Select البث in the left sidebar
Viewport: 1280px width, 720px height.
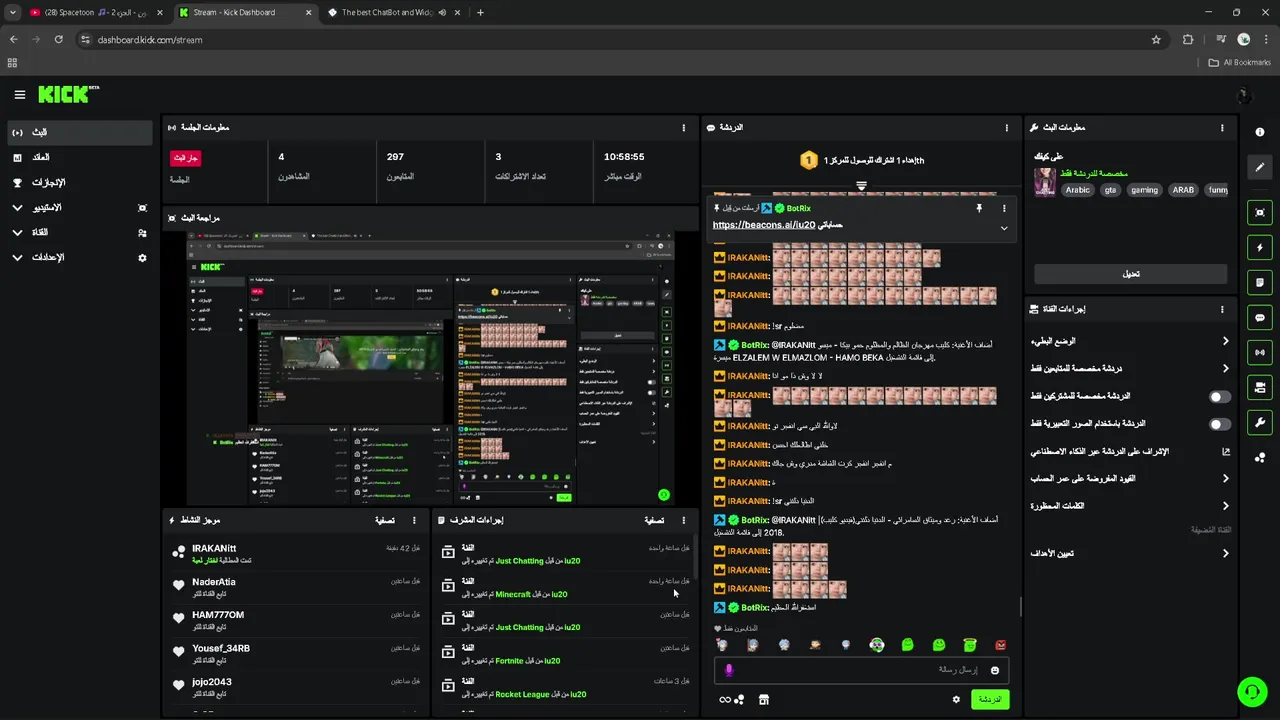coord(79,132)
